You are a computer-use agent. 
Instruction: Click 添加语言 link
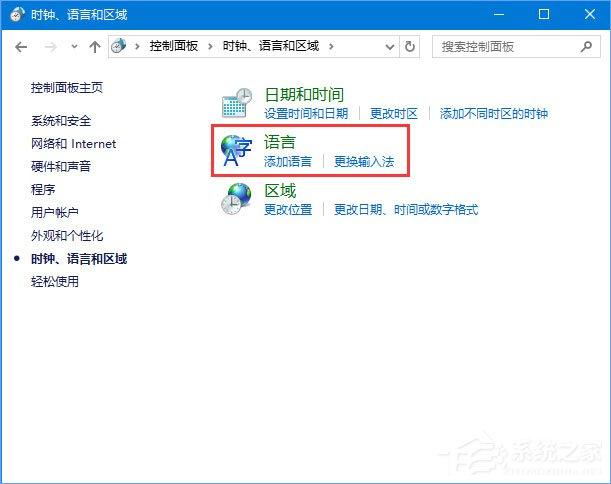click(288, 161)
